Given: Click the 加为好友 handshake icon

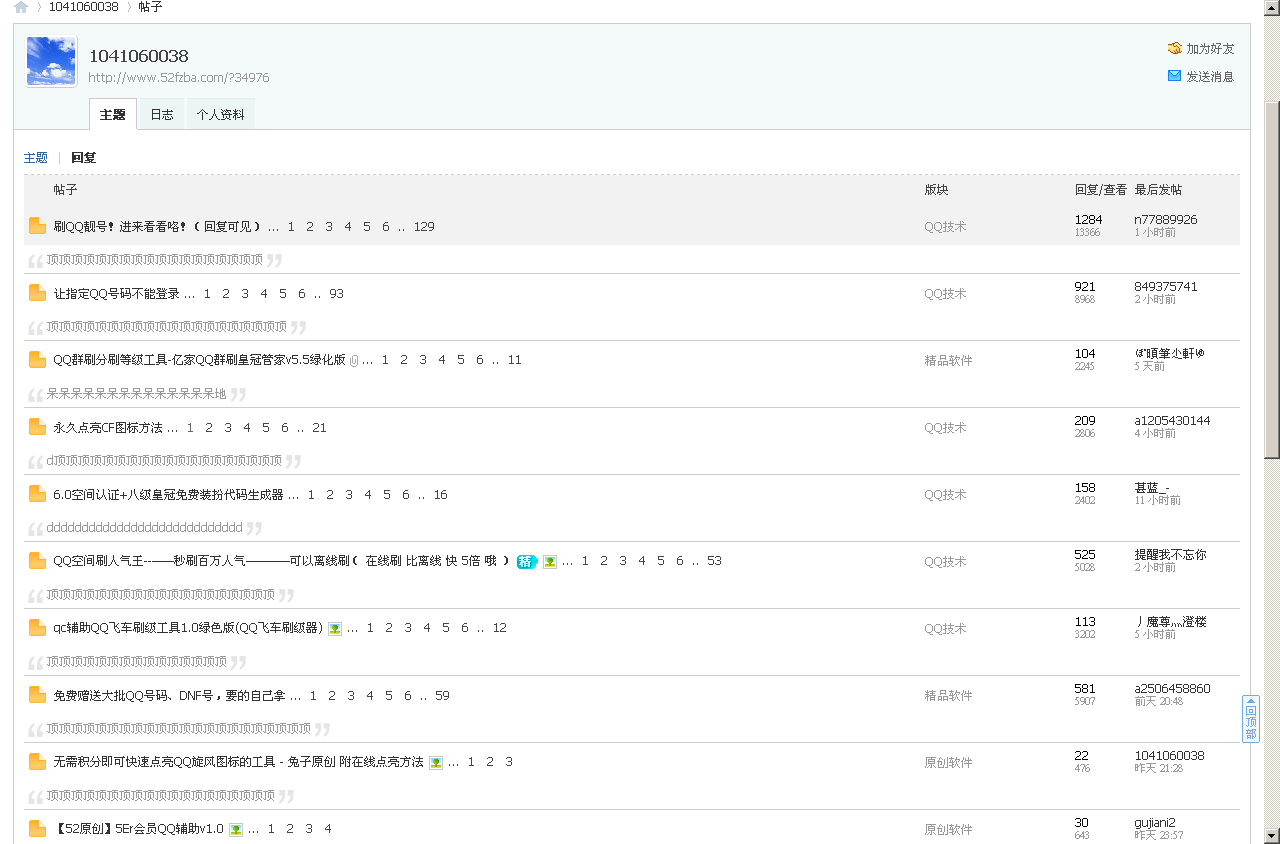Looking at the screenshot, I should (1175, 48).
